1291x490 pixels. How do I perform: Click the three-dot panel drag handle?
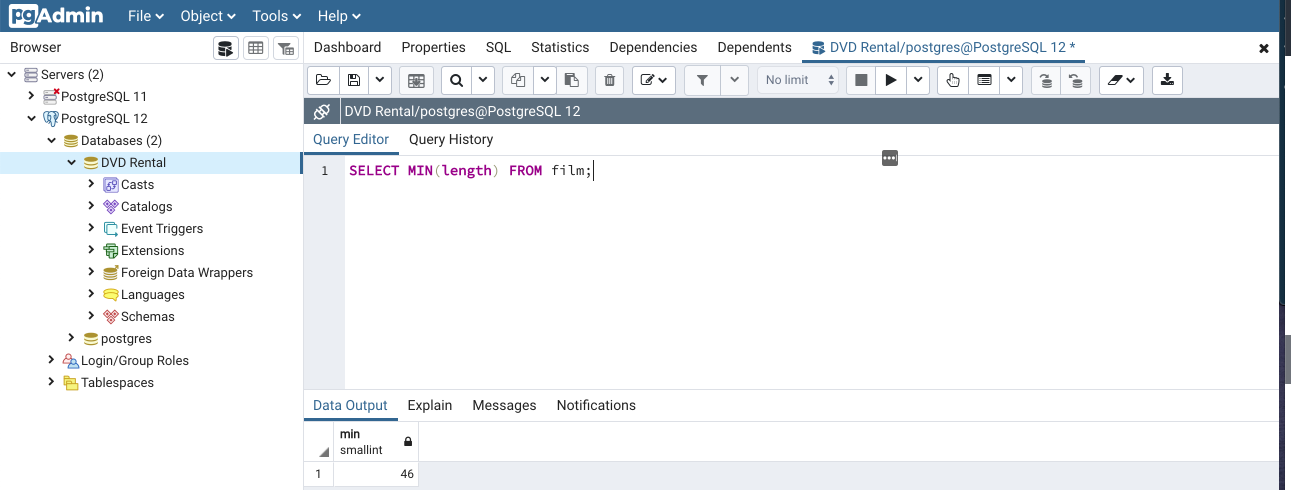coord(890,158)
